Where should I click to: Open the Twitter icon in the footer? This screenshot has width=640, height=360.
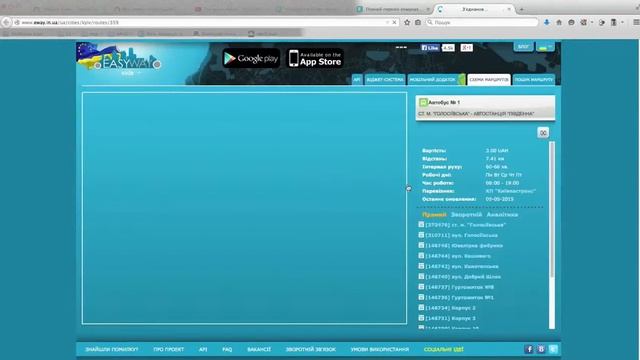(553, 349)
